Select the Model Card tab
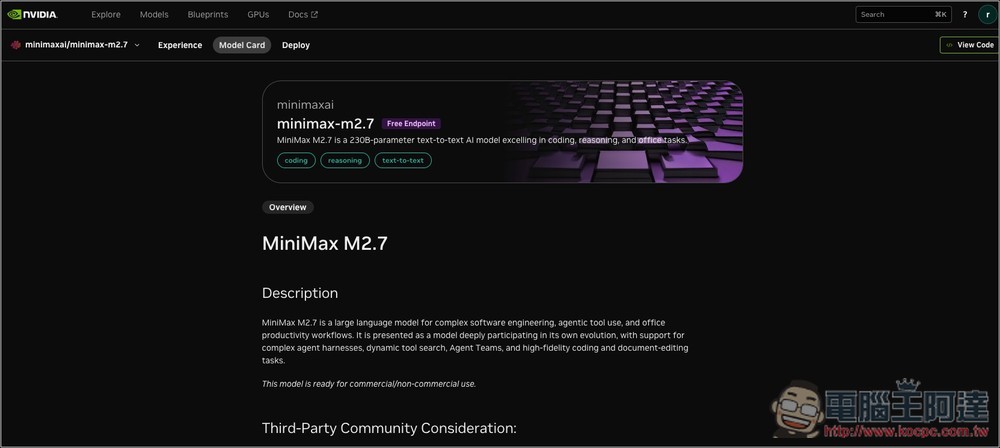The height and width of the screenshot is (448, 1000). point(242,45)
